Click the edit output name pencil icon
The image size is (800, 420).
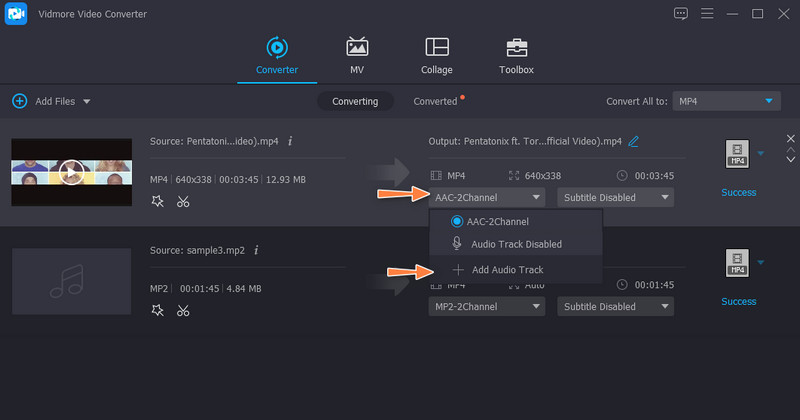pyautogui.click(x=633, y=141)
